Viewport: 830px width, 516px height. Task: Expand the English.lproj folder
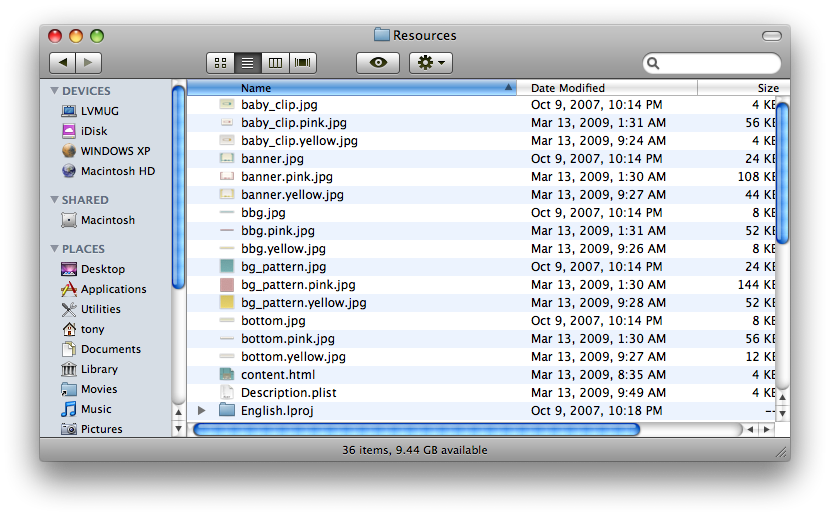click(x=202, y=411)
